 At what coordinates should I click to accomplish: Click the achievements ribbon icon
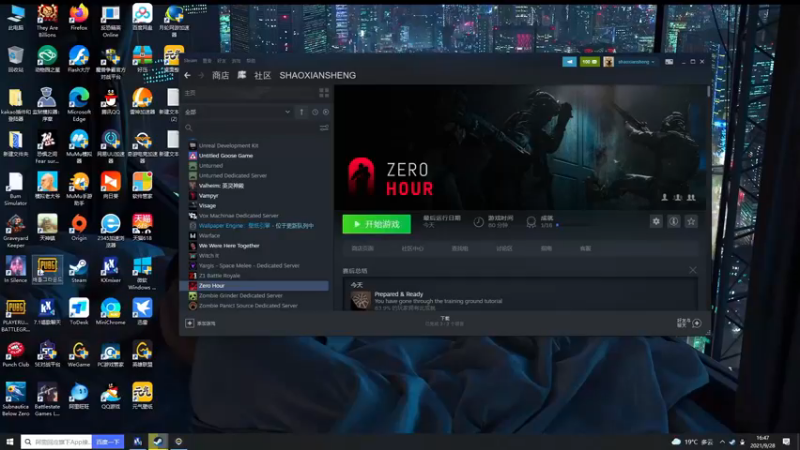click(531, 222)
